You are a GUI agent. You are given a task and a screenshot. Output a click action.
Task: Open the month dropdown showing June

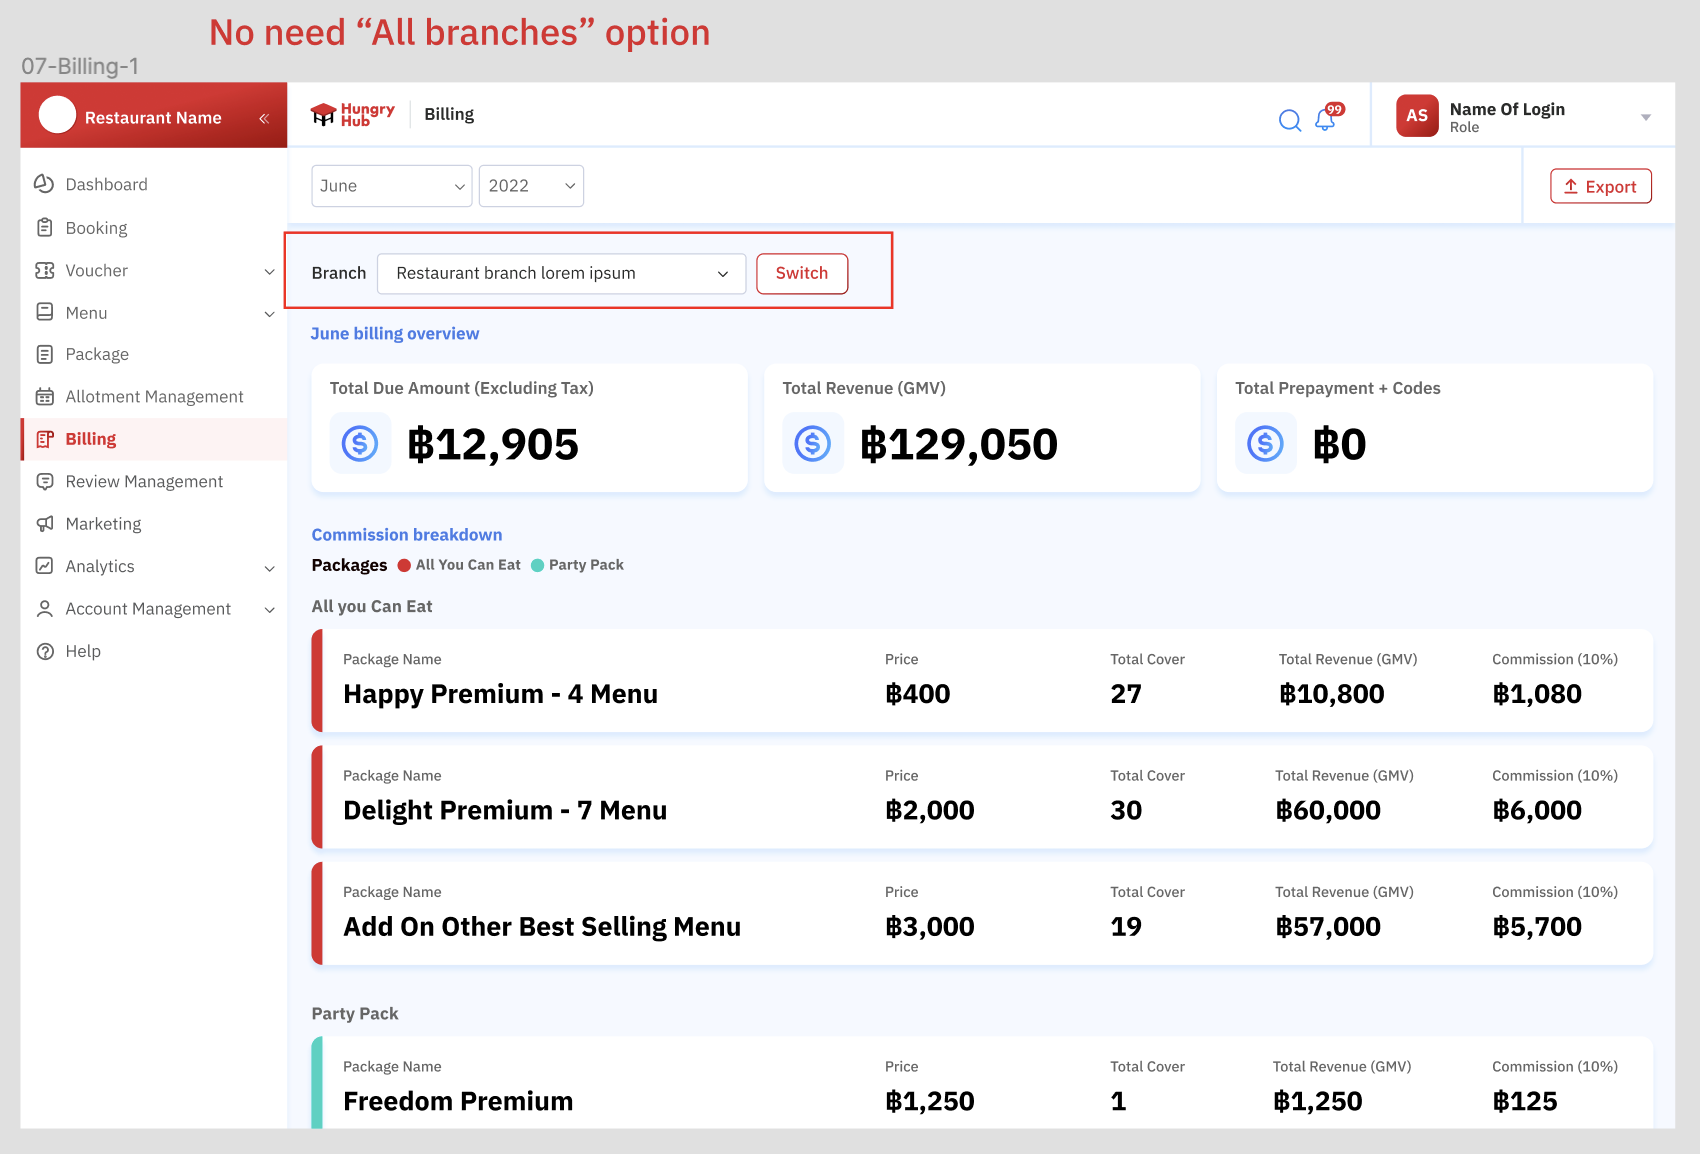[x=391, y=186]
